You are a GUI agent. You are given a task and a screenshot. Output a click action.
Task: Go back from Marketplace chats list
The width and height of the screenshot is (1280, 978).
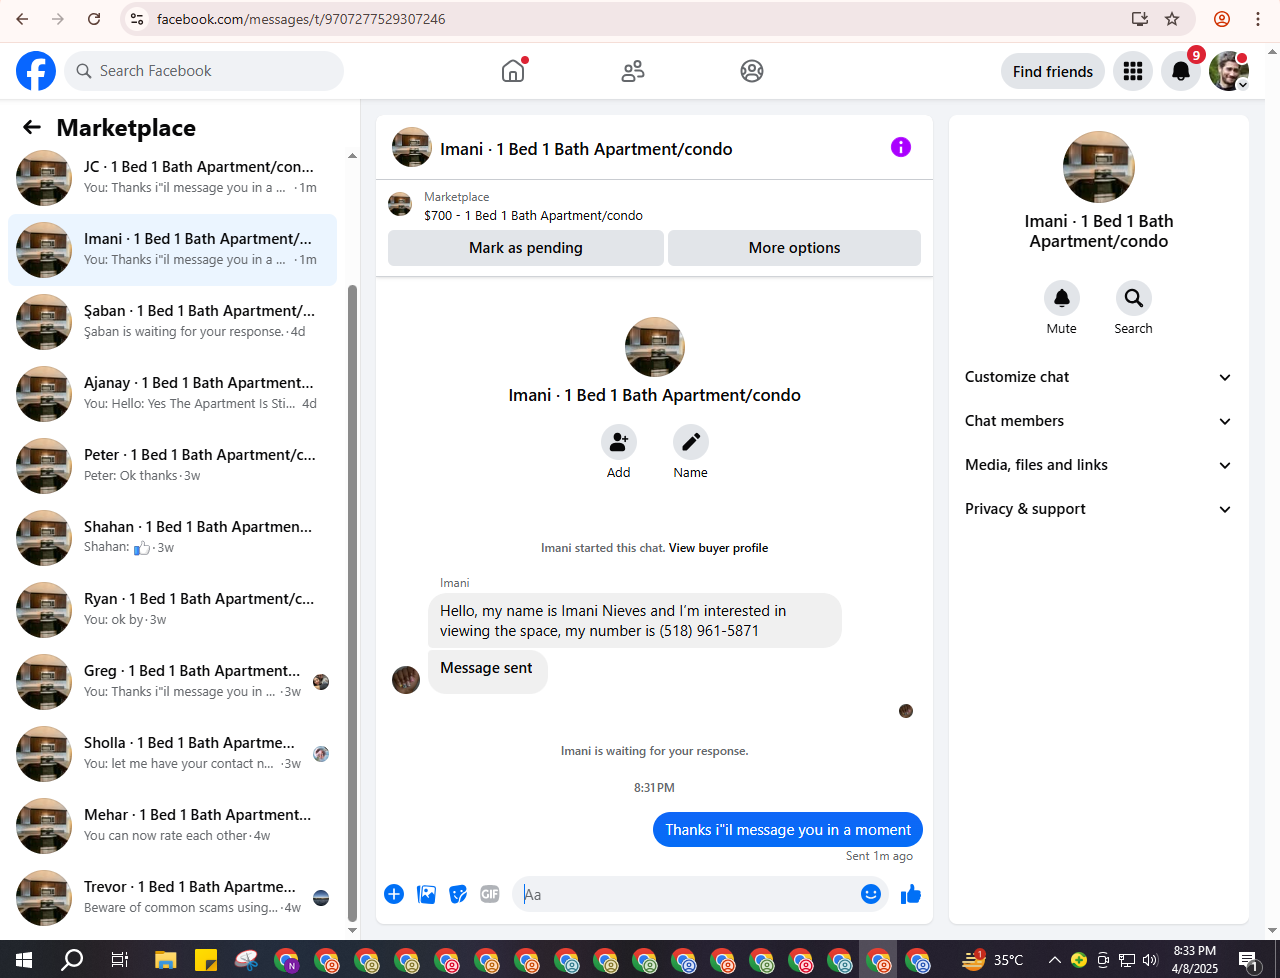[x=32, y=127]
